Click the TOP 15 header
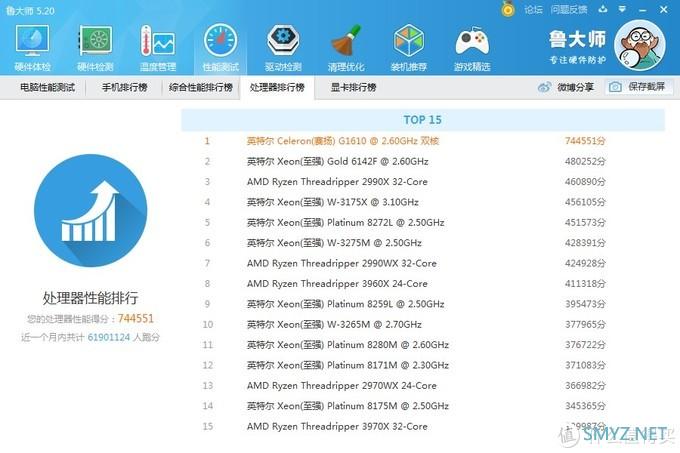Image resolution: width=680 pixels, height=453 pixels. [423, 120]
